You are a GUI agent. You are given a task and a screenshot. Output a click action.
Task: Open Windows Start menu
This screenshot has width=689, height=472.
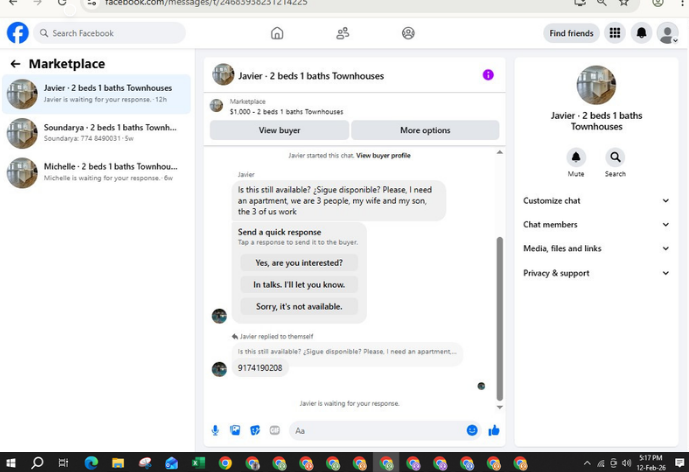click(11, 463)
